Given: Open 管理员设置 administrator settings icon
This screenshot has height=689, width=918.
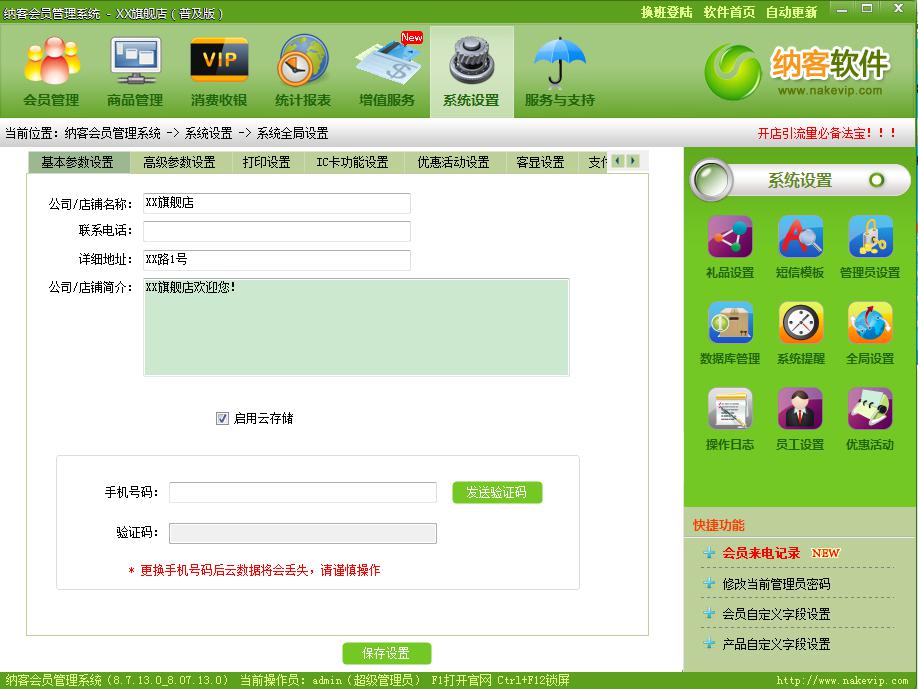Looking at the screenshot, I should [x=869, y=238].
